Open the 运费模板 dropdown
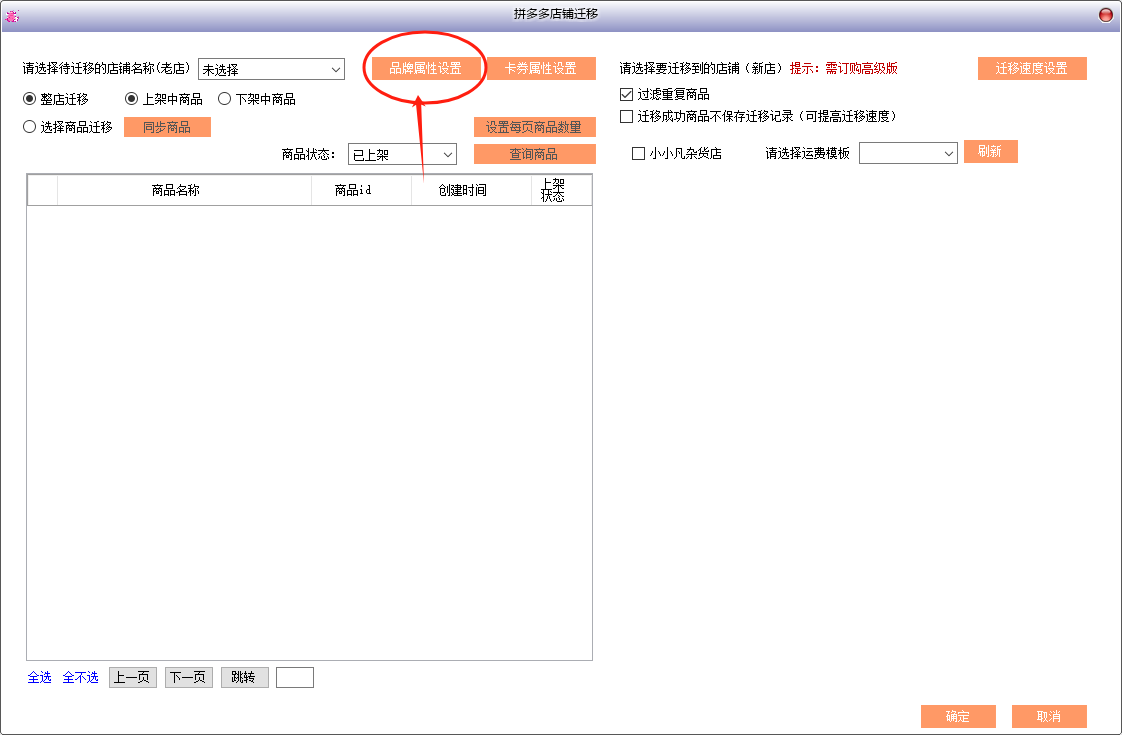Viewport: 1122px width, 735px height. point(908,153)
